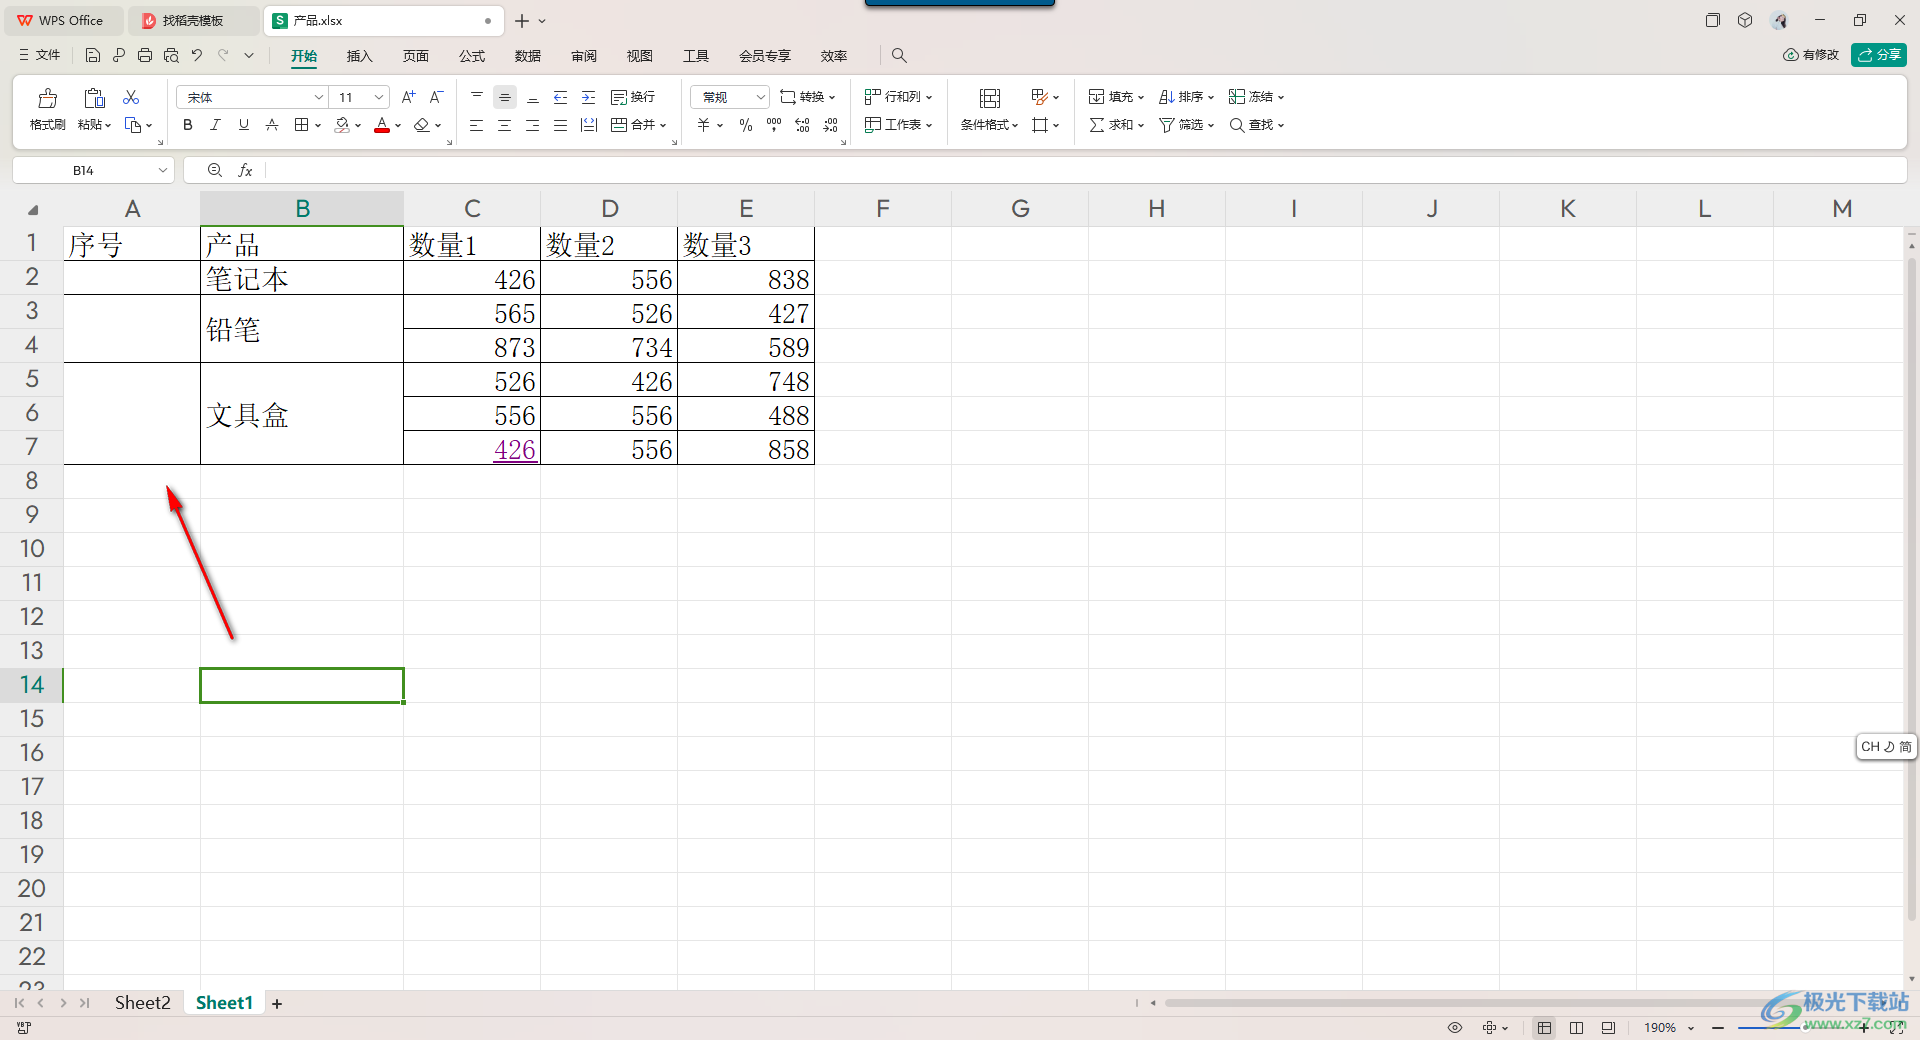This screenshot has width=1920, height=1040.
Task: Switch to the Sheet2 tab
Action: pos(142,1002)
